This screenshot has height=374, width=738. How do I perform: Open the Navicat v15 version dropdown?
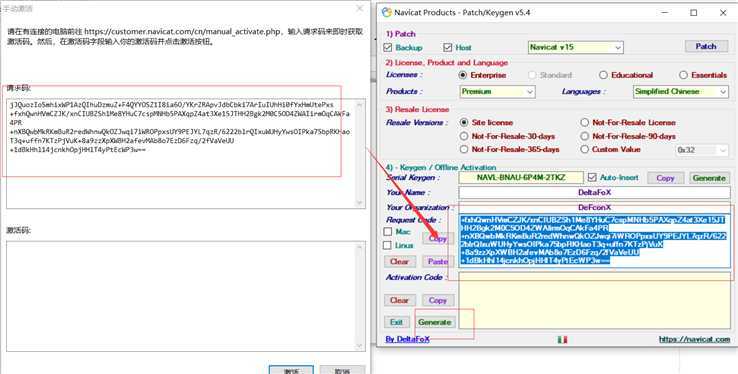coord(576,47)
